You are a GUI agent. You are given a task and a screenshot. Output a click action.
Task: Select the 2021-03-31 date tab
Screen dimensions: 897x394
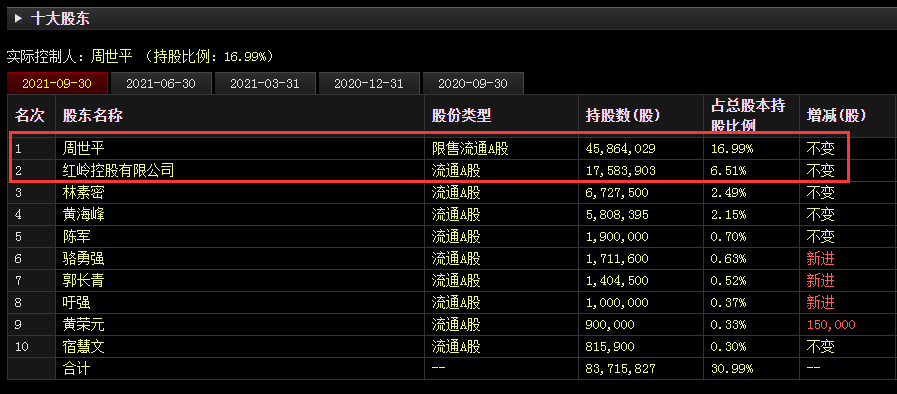pos(265,83)
